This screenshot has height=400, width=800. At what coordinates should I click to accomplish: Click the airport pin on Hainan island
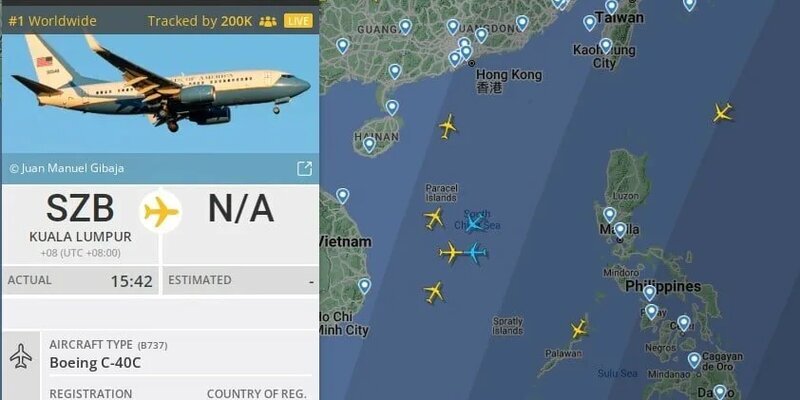click(x=369, y=144)
